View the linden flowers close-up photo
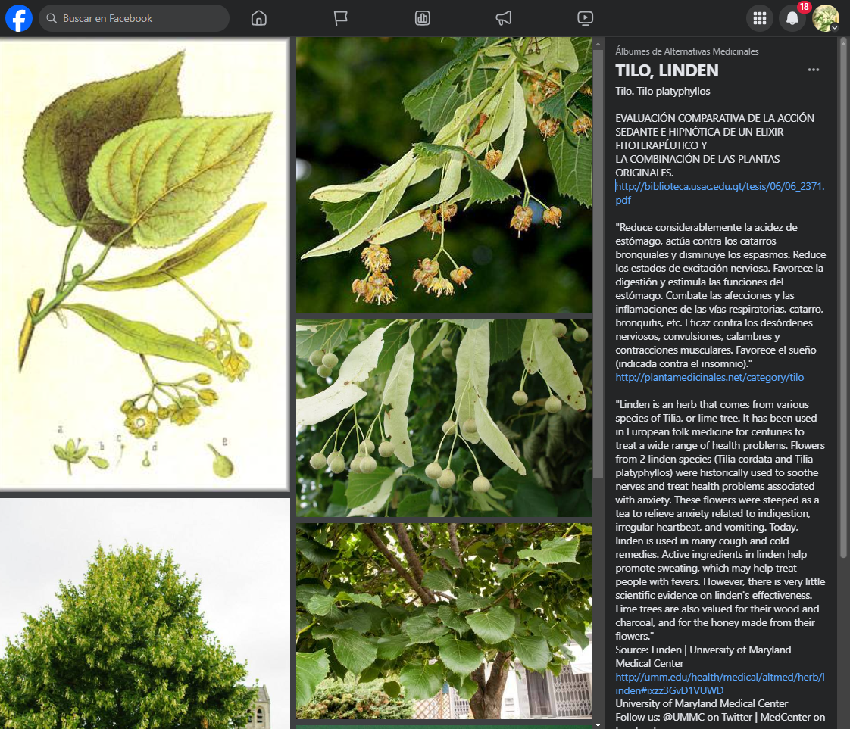The width and height of the screenshot is (850, 729). (x=444, y=175)
